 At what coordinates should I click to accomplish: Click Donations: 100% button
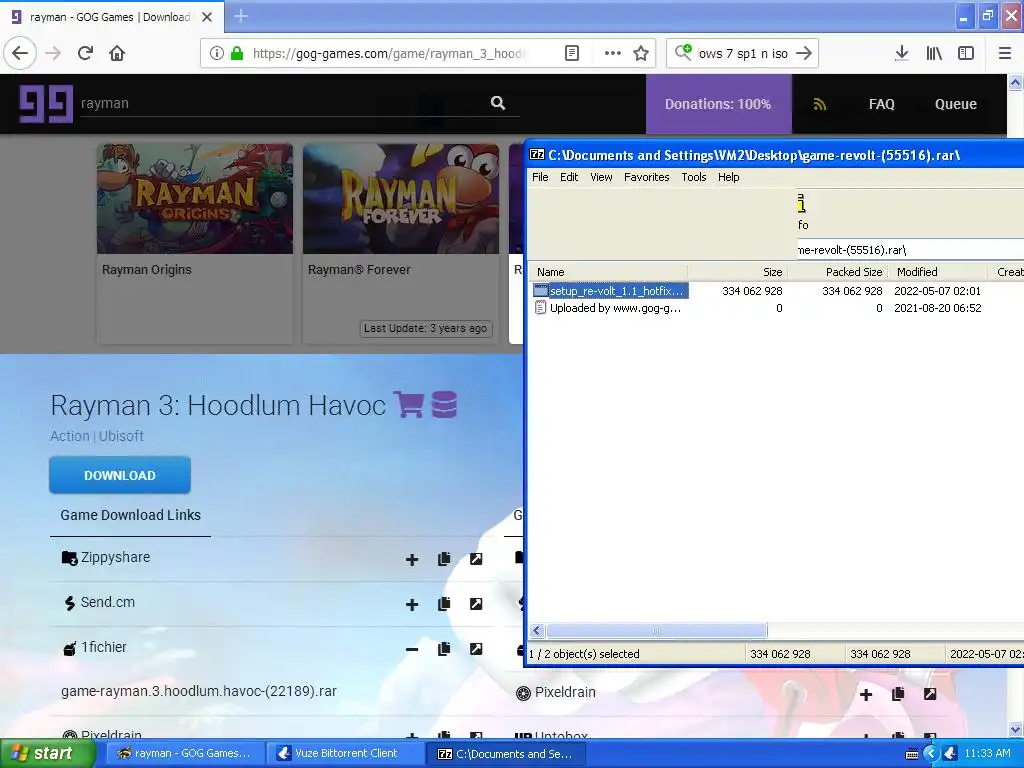(718, 104)
